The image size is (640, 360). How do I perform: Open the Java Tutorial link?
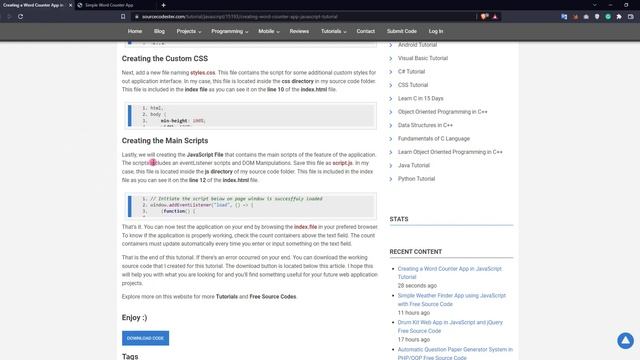(414, 165)
